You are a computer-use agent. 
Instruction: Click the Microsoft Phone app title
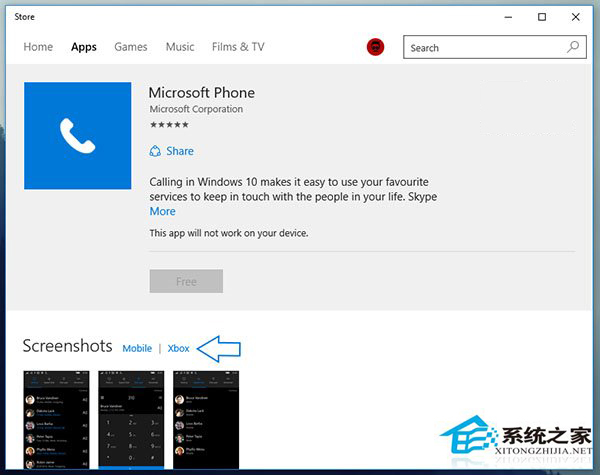tap(202, 93)
